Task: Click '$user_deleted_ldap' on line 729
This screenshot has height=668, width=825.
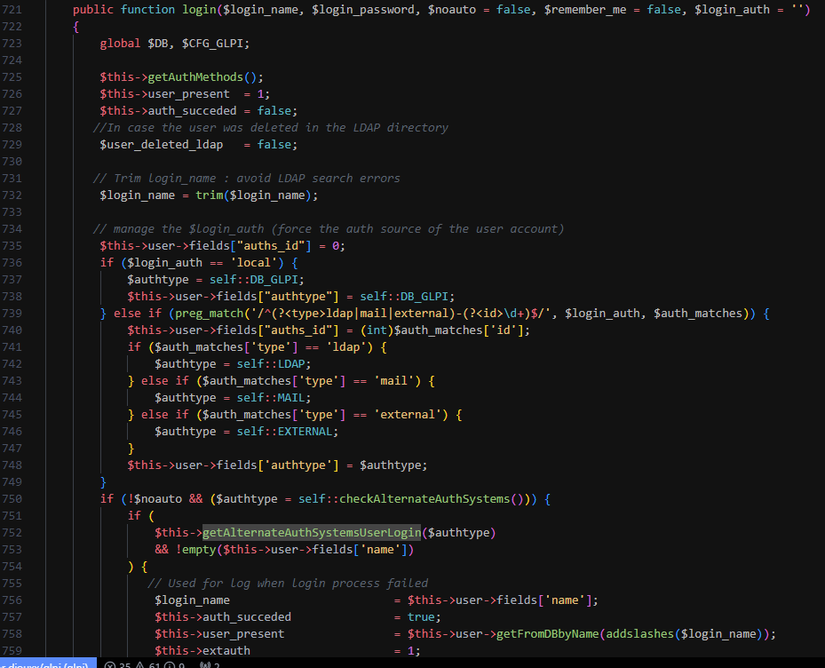Action: click(162, 144)
